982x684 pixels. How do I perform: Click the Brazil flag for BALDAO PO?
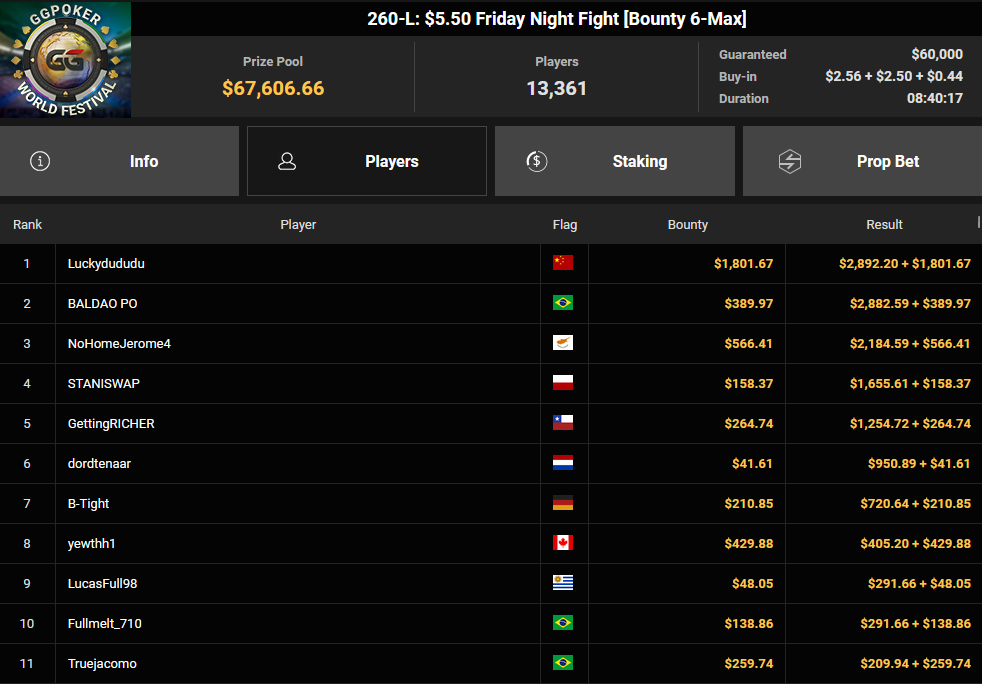click(x=563, y=303)
